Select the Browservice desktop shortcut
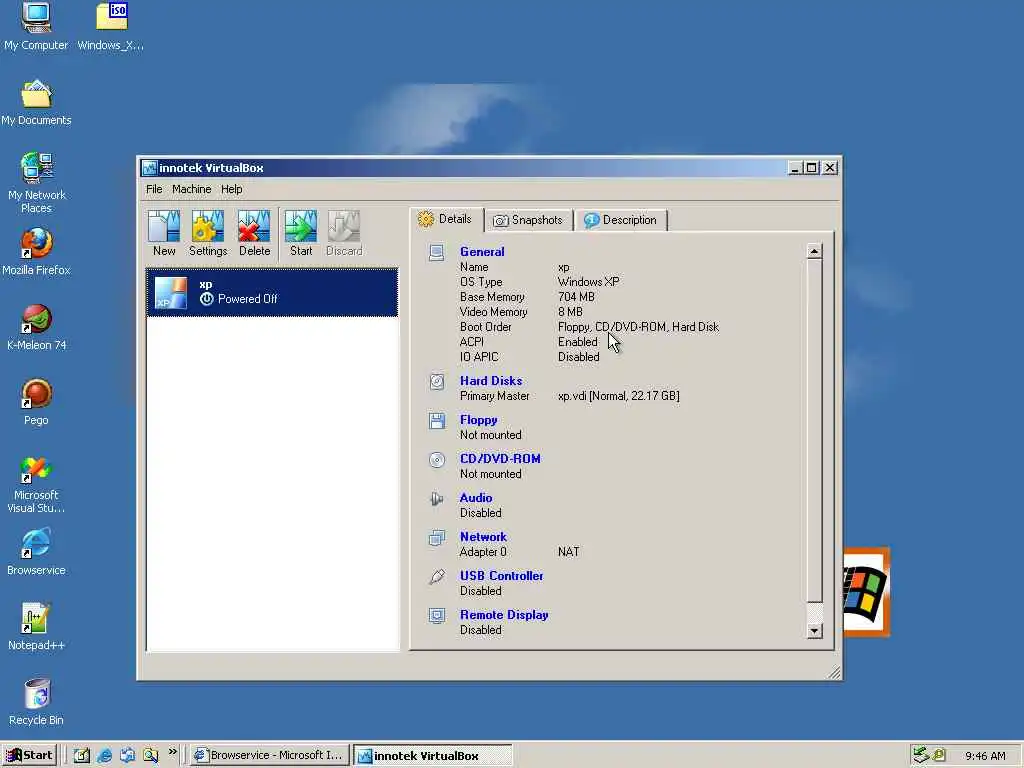Image resolution: width=1024 pixels, height=768 pixels. pyautogui.click(x=36, y=552)
